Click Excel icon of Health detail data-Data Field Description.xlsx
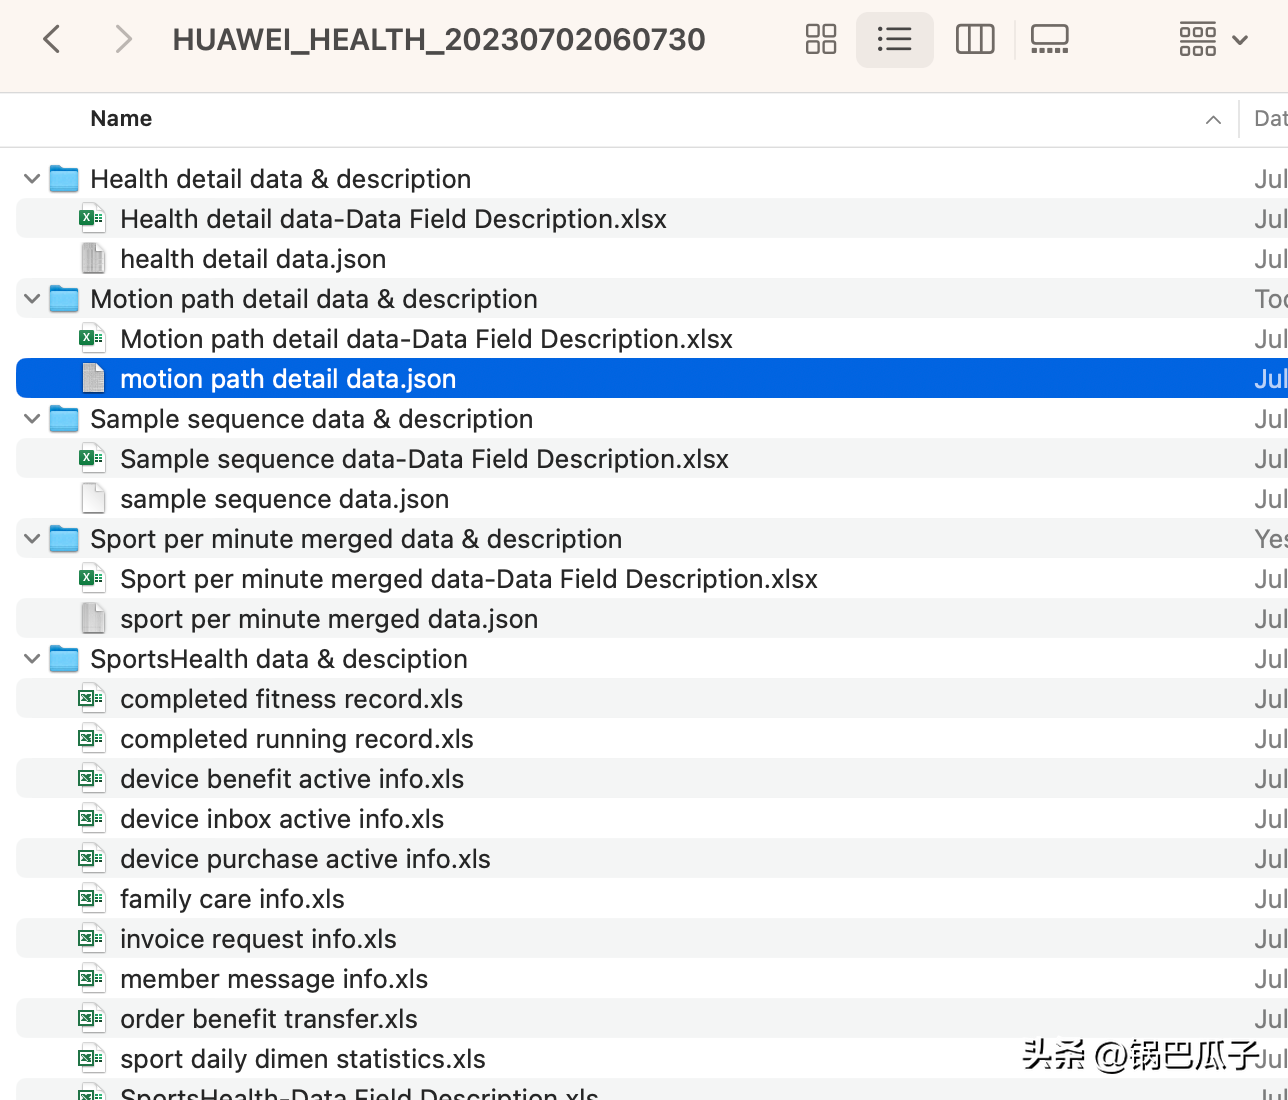The height and width of the screenshot is (1100, 1288). (x=92, y=218)
